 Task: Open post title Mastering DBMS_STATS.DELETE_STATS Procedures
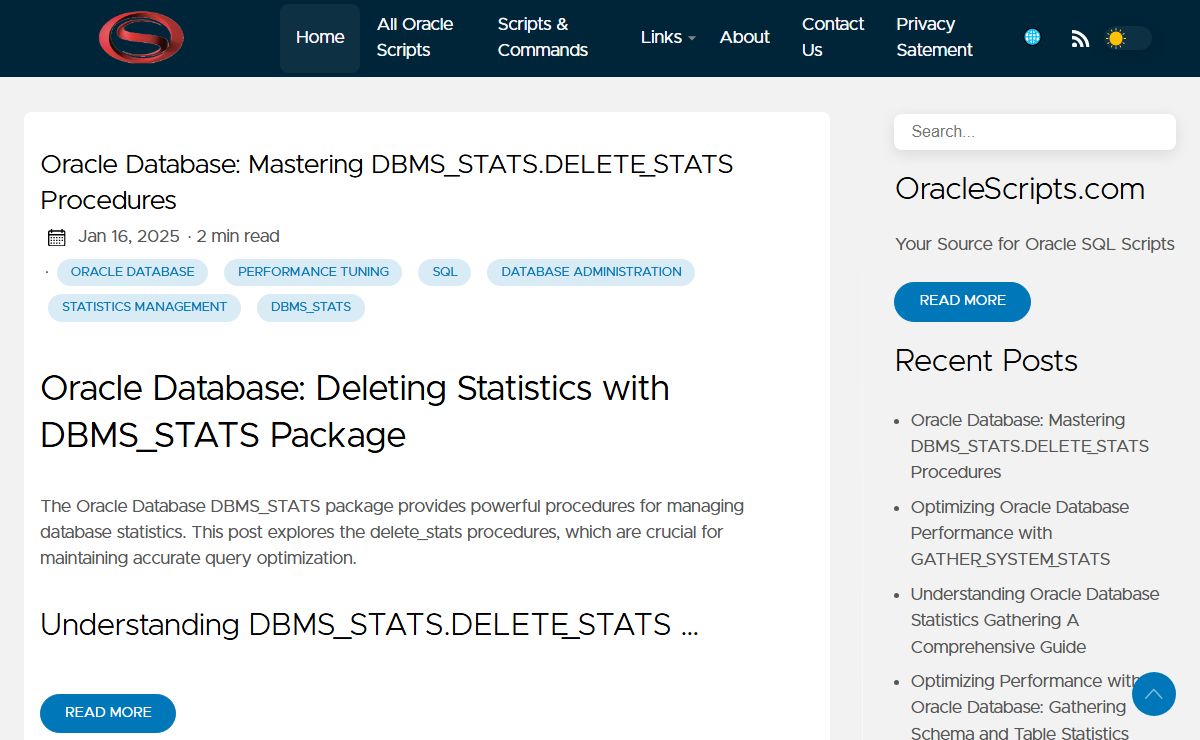(387, 182)
